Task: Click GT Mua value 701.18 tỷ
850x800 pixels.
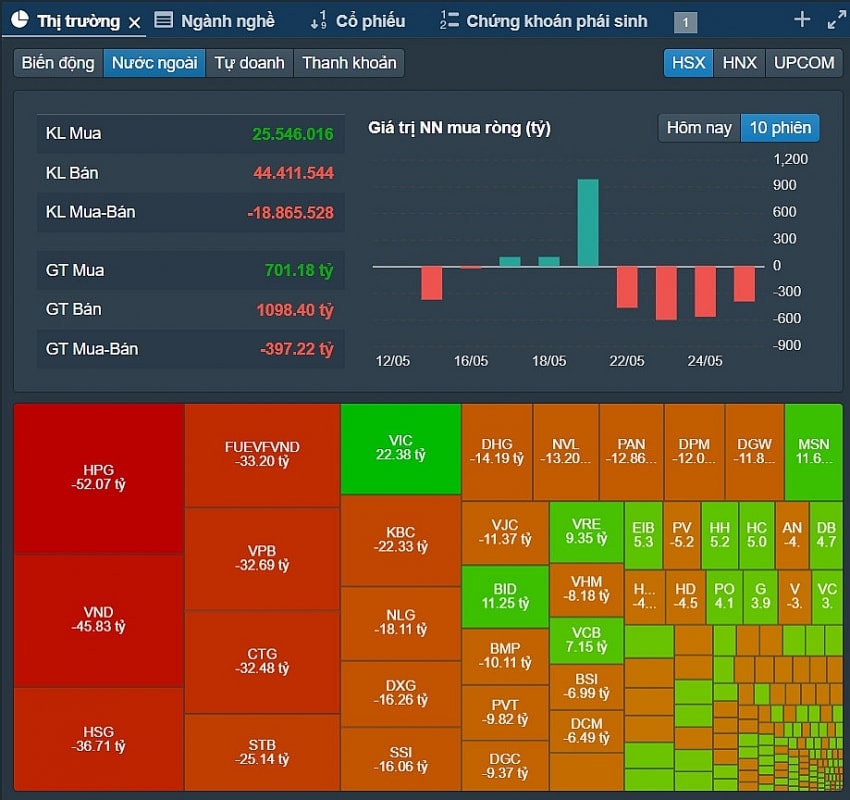Action: pos(299,270)
